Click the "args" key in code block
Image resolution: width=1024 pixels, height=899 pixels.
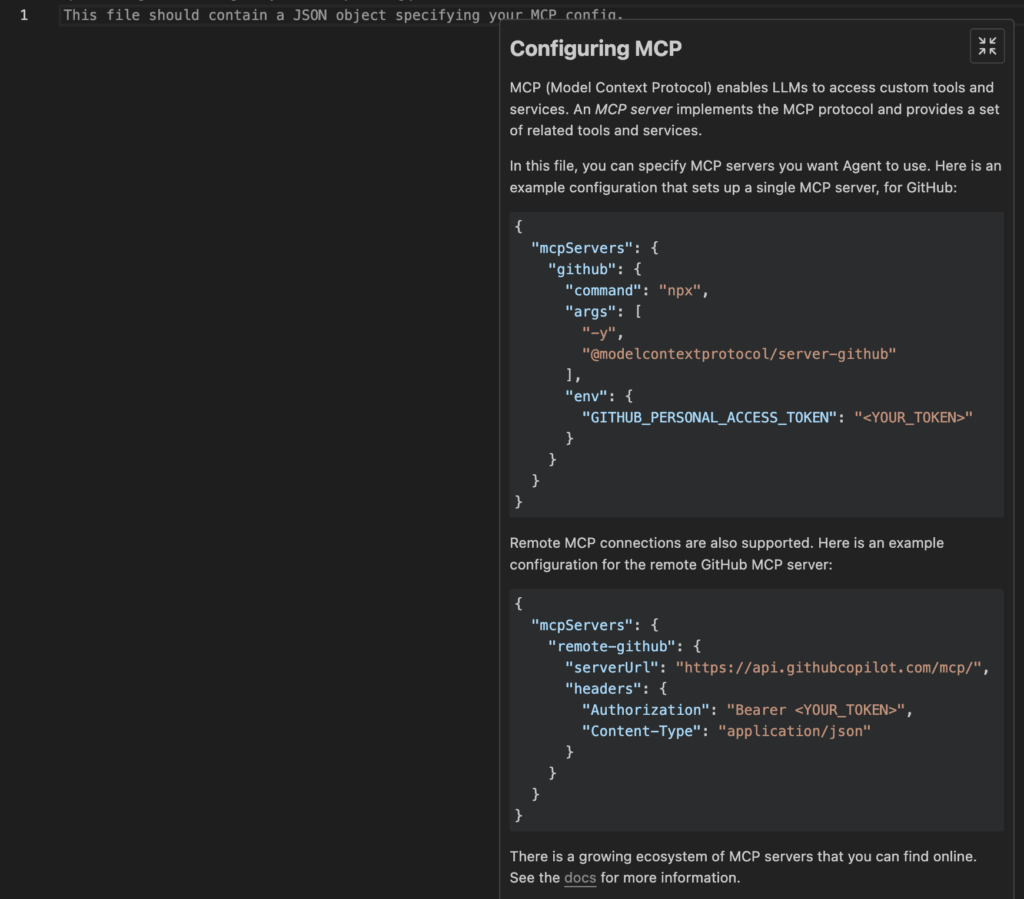pos(589,312)
